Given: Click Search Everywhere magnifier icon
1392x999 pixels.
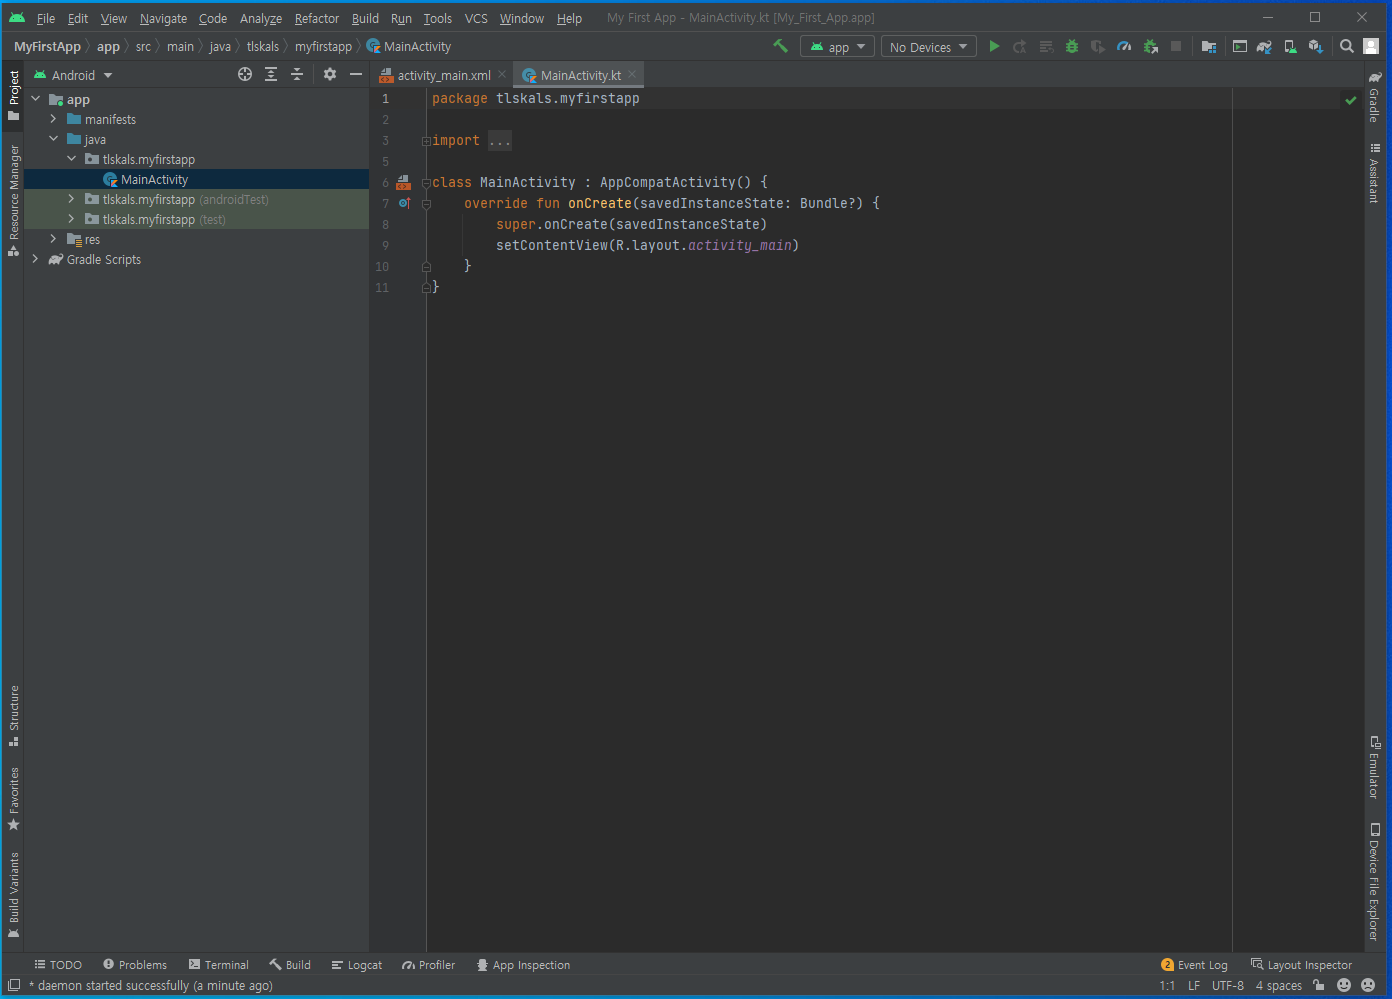Looking at the screenshot, I should click(1347, 46).
